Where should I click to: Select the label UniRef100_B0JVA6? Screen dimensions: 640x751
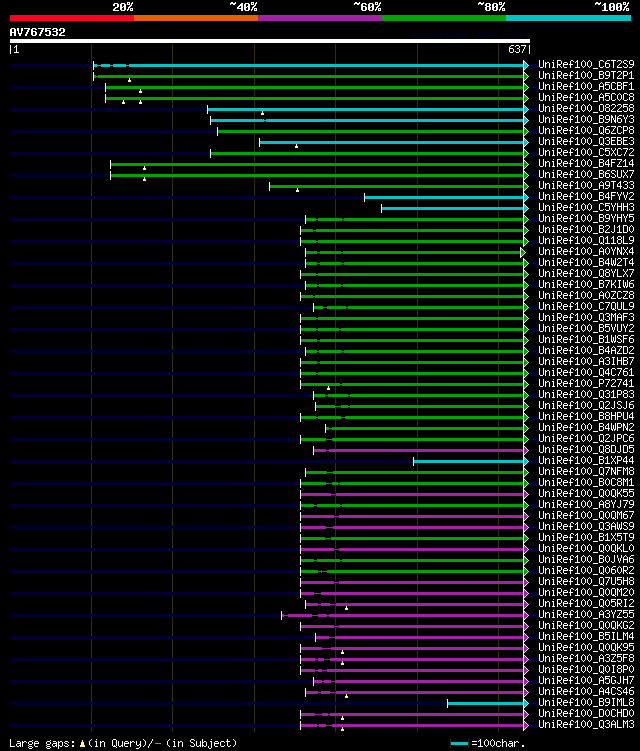point(586,560)
